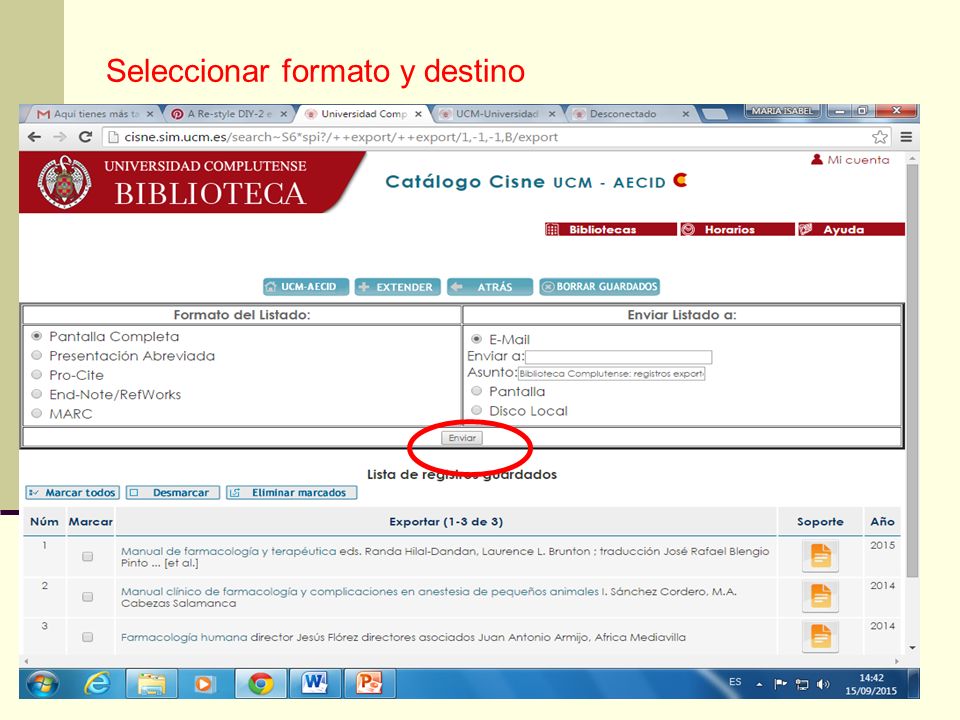Click the Enviar a email field
The height and width of the screenshot is (720, 960).
618,357
